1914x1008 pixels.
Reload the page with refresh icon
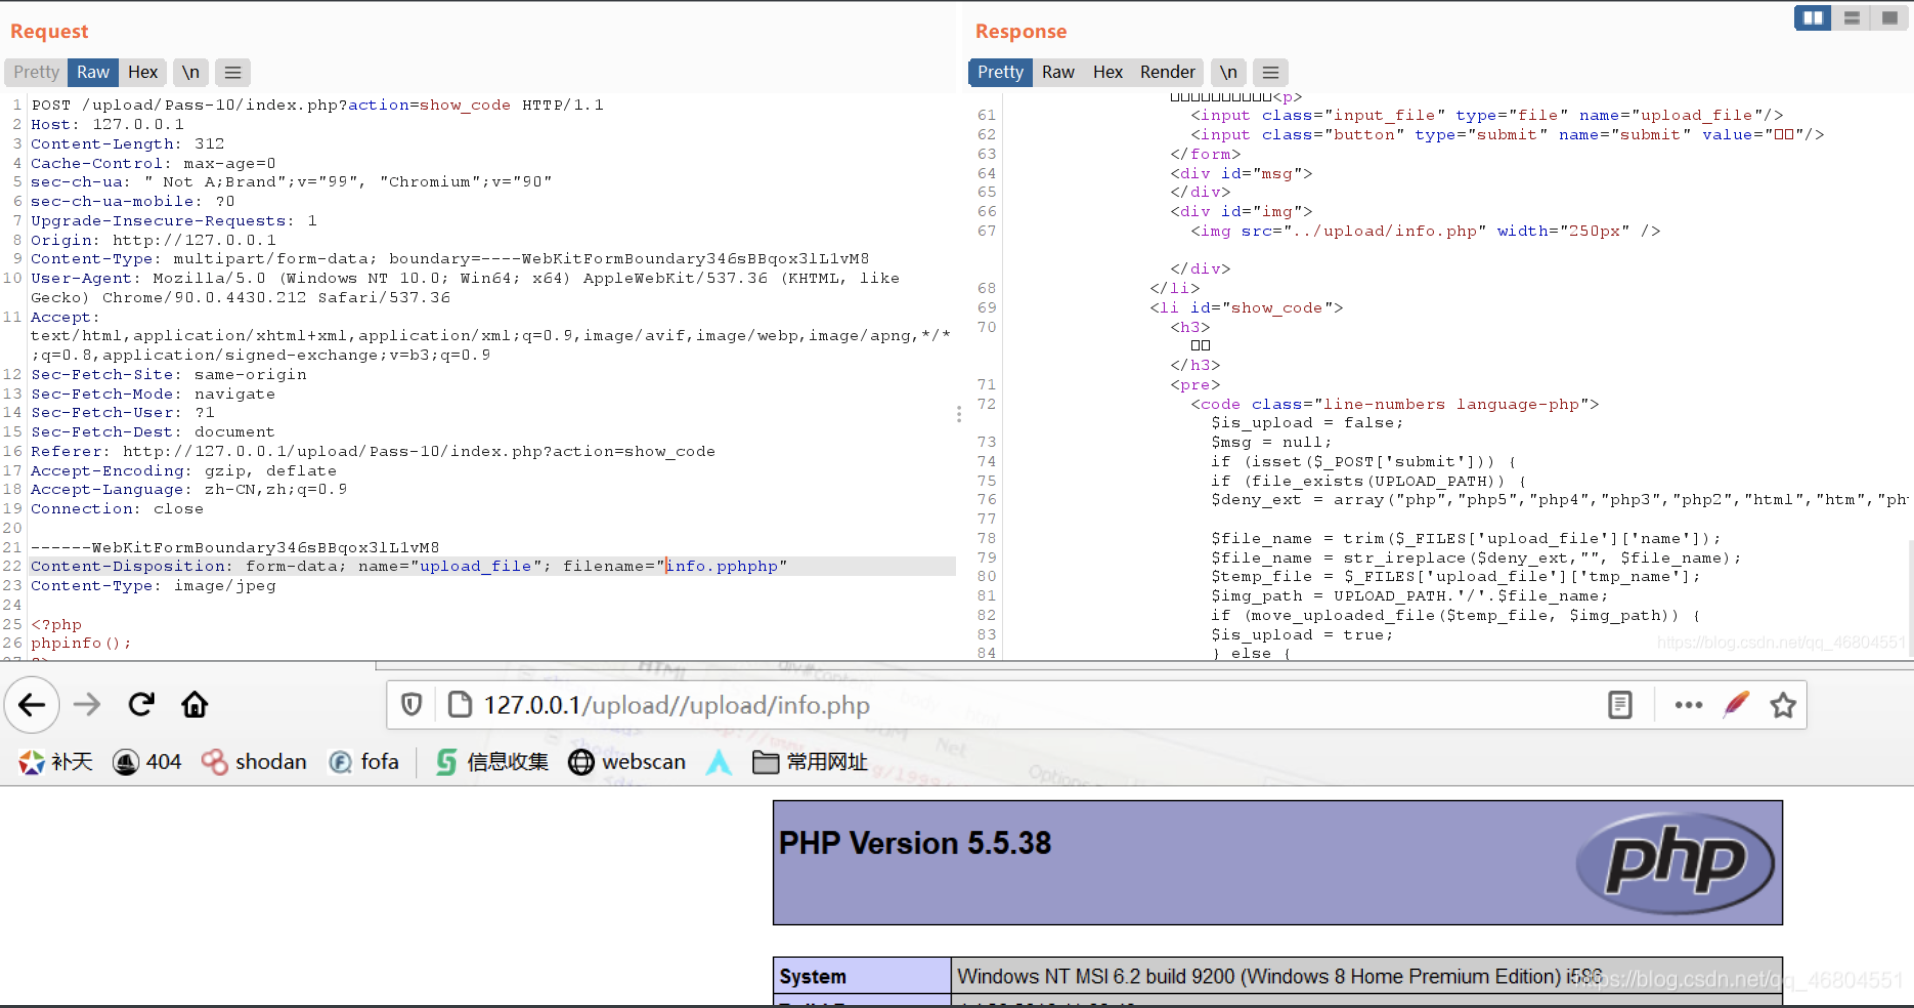[141, 705]
